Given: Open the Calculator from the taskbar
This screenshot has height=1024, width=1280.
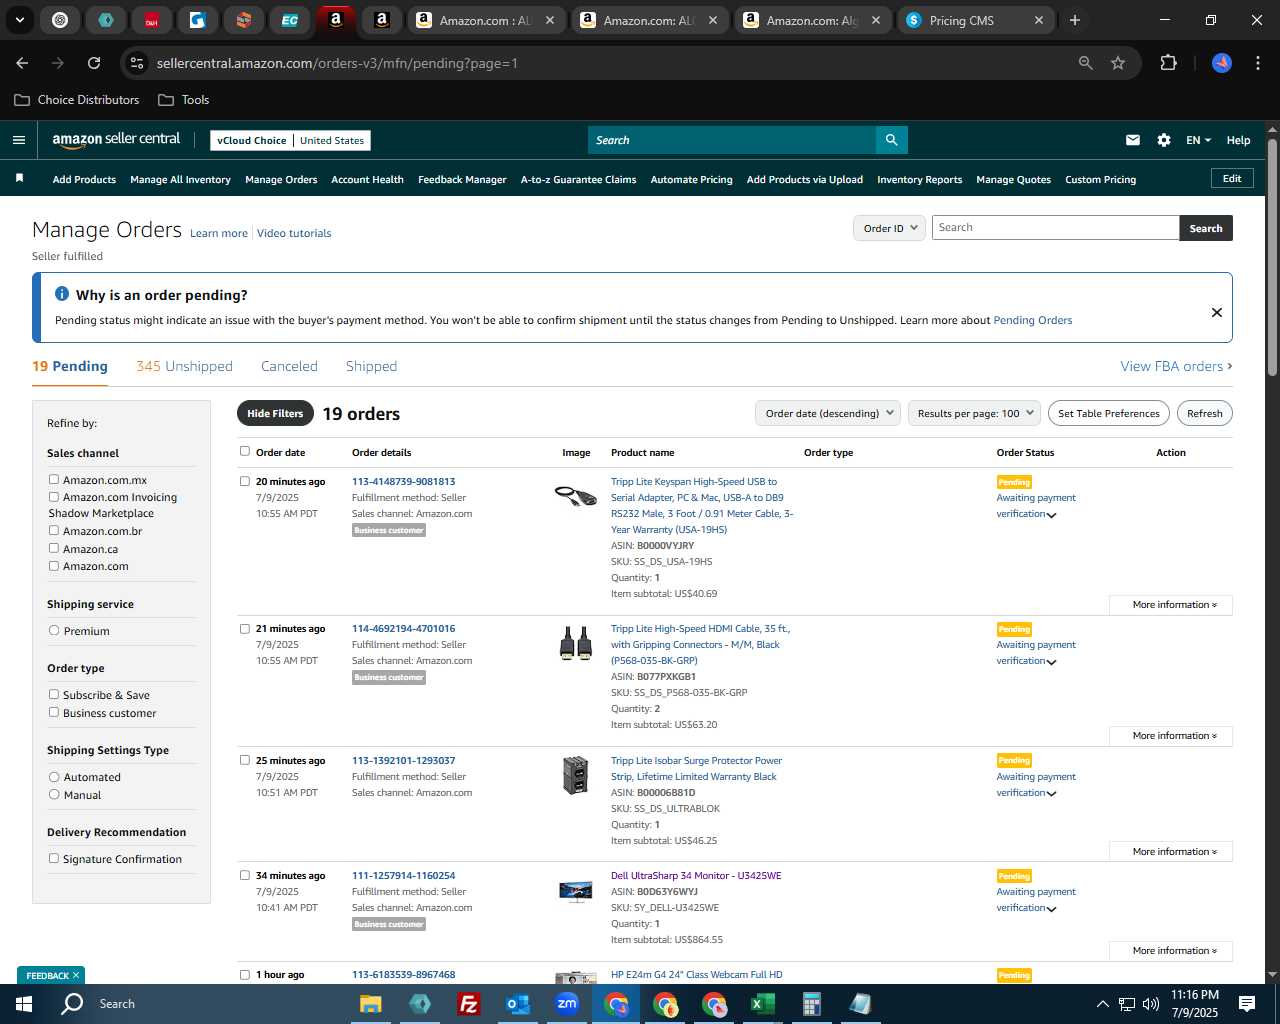Looking at the screenshot, I should click(811, 1004).
